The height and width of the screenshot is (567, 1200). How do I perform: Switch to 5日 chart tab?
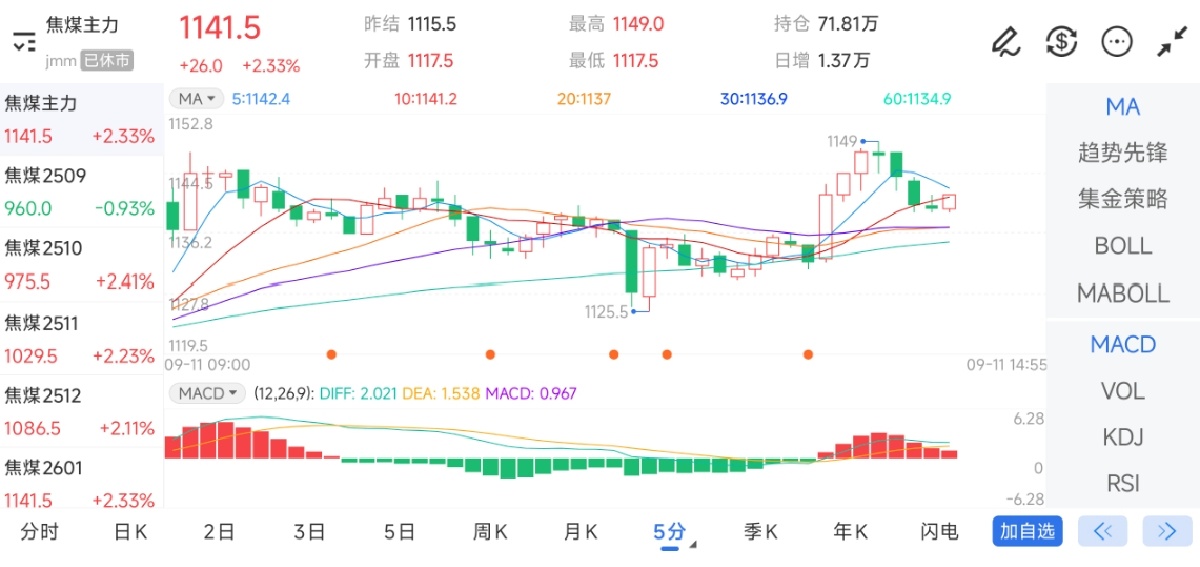(x=399, y=532)
